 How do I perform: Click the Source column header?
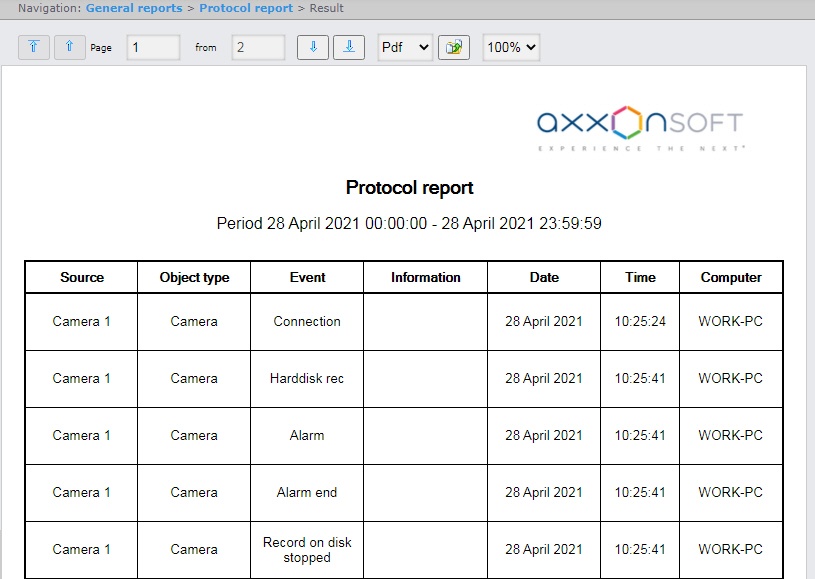82,278
